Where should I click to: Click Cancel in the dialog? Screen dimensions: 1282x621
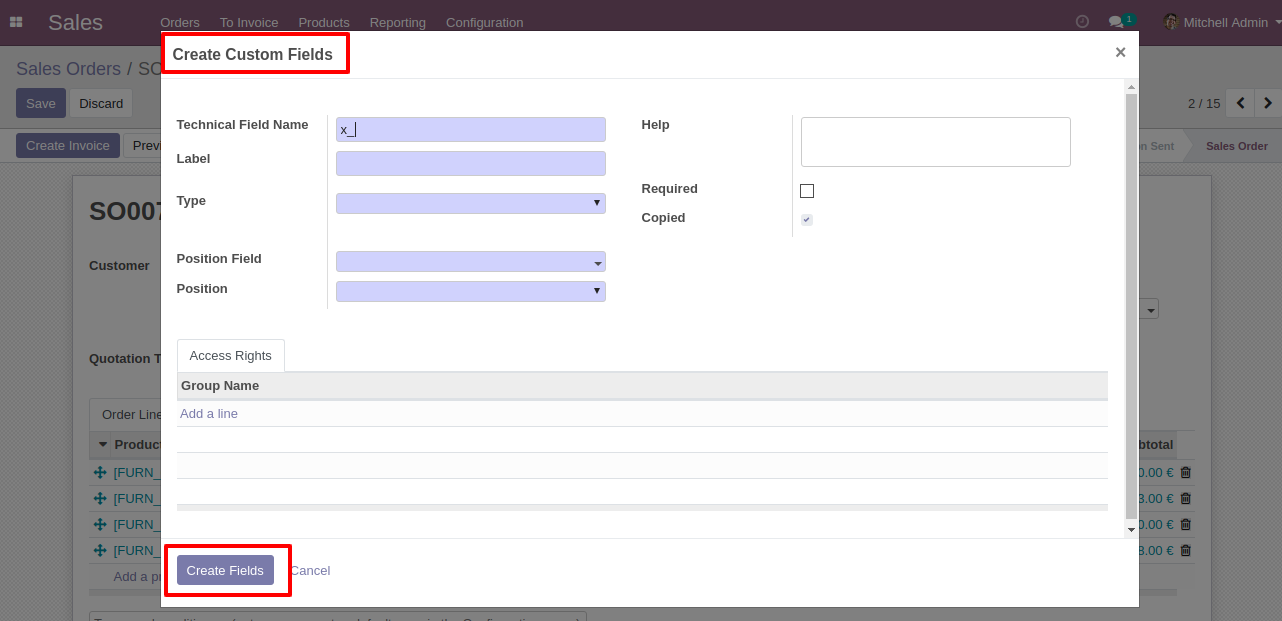(310, 570)
